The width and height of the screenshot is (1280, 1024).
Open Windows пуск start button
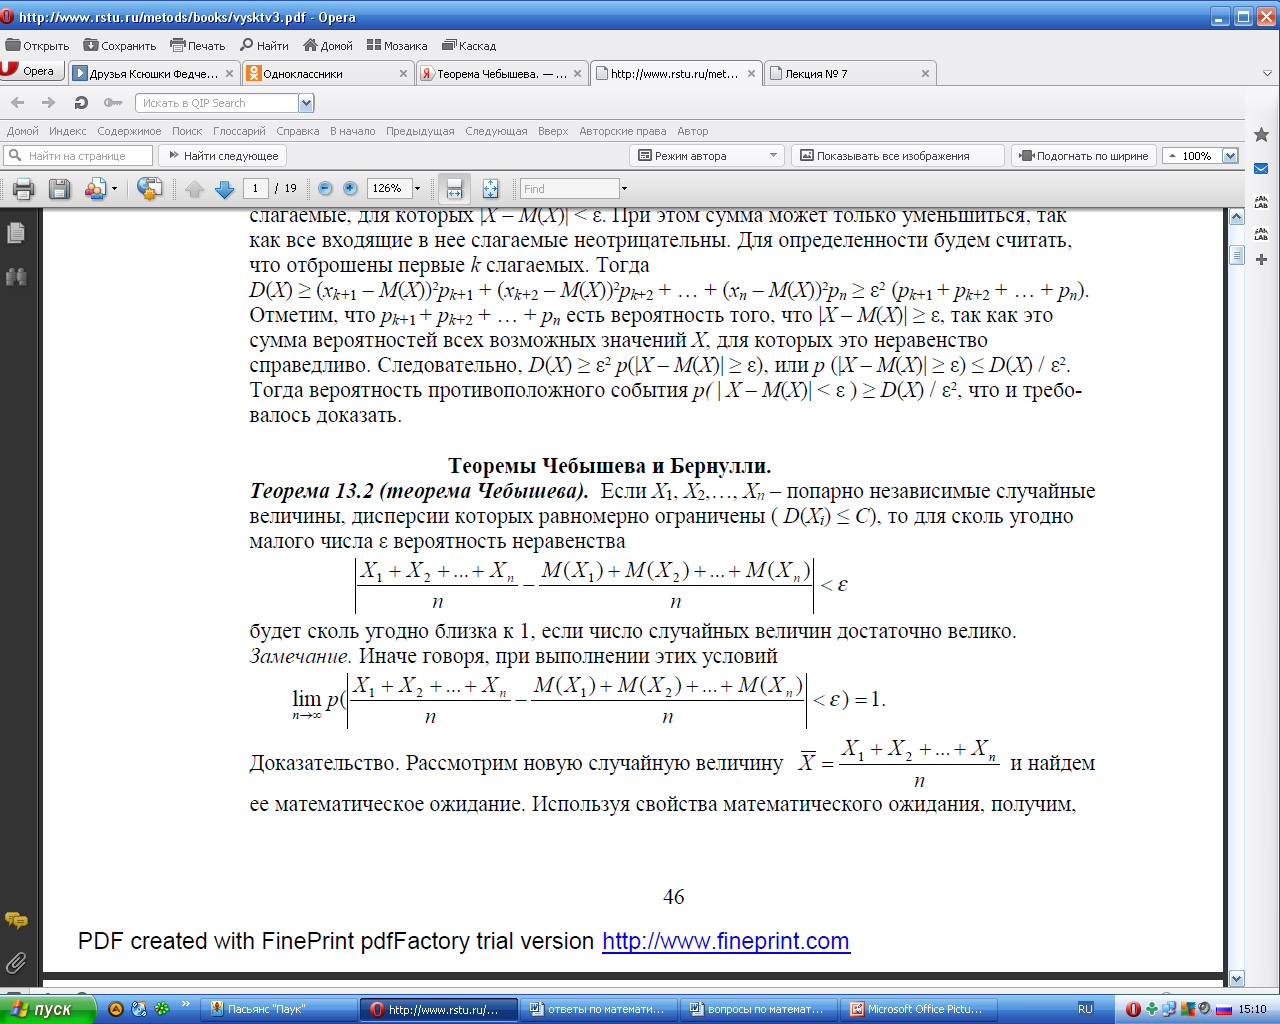coord(47,1009)
